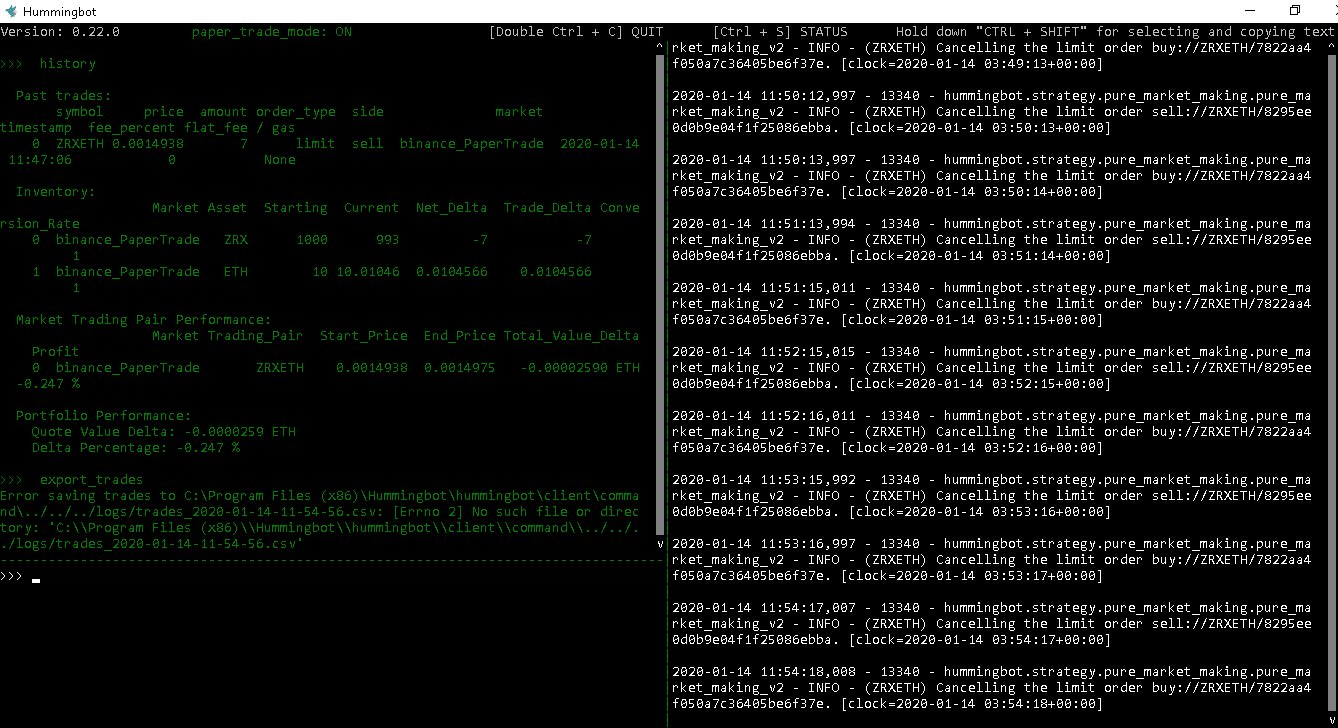Click the log entry timestamped 11:52:15,015
1338x728 pixels.
991,368
